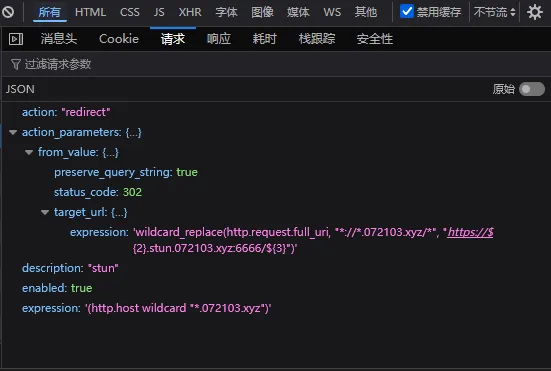Image resolution: width=551 pixels, height=371 pixels.
Task: Open network settings gear menu
Action: click(534, 12)
